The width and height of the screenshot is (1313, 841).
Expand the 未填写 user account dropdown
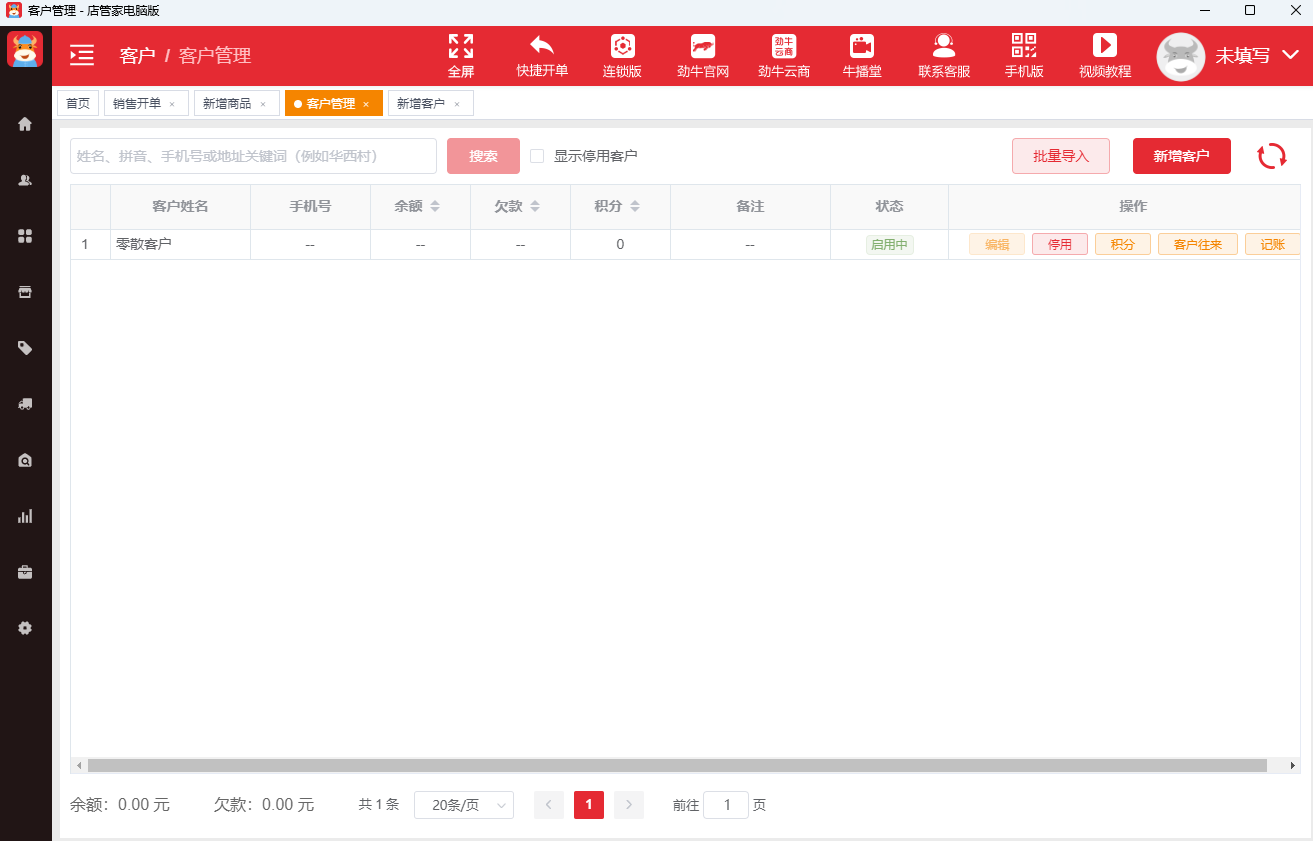(x=1290, y=55)
